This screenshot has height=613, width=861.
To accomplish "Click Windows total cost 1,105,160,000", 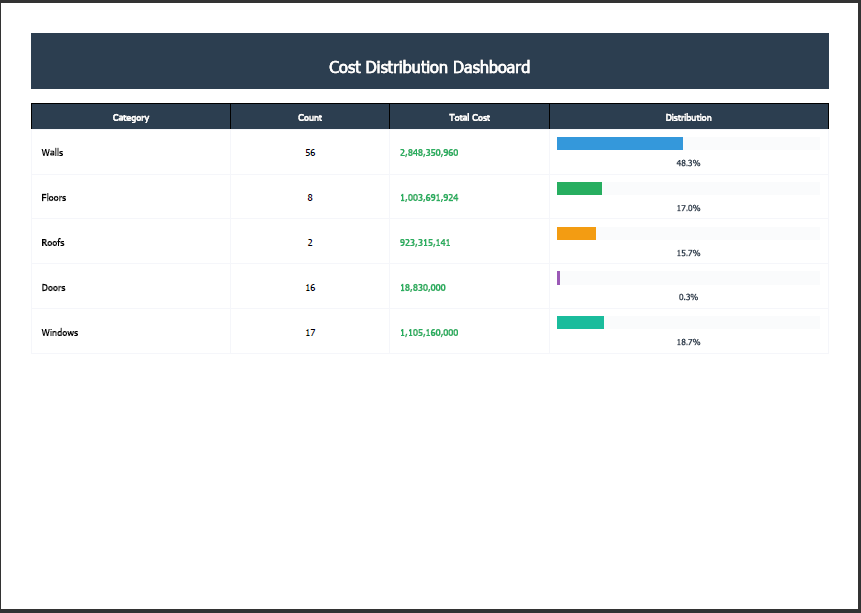I will tap(429, 332).
